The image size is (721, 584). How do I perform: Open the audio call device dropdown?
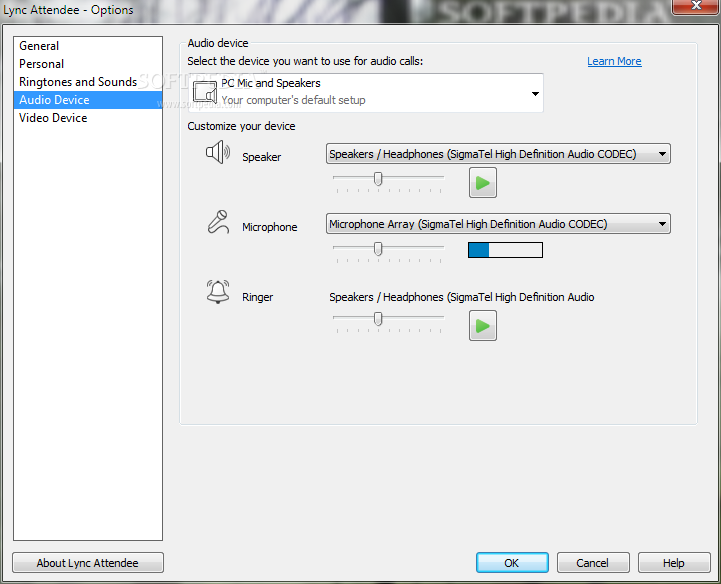click(x=366, y=92)
